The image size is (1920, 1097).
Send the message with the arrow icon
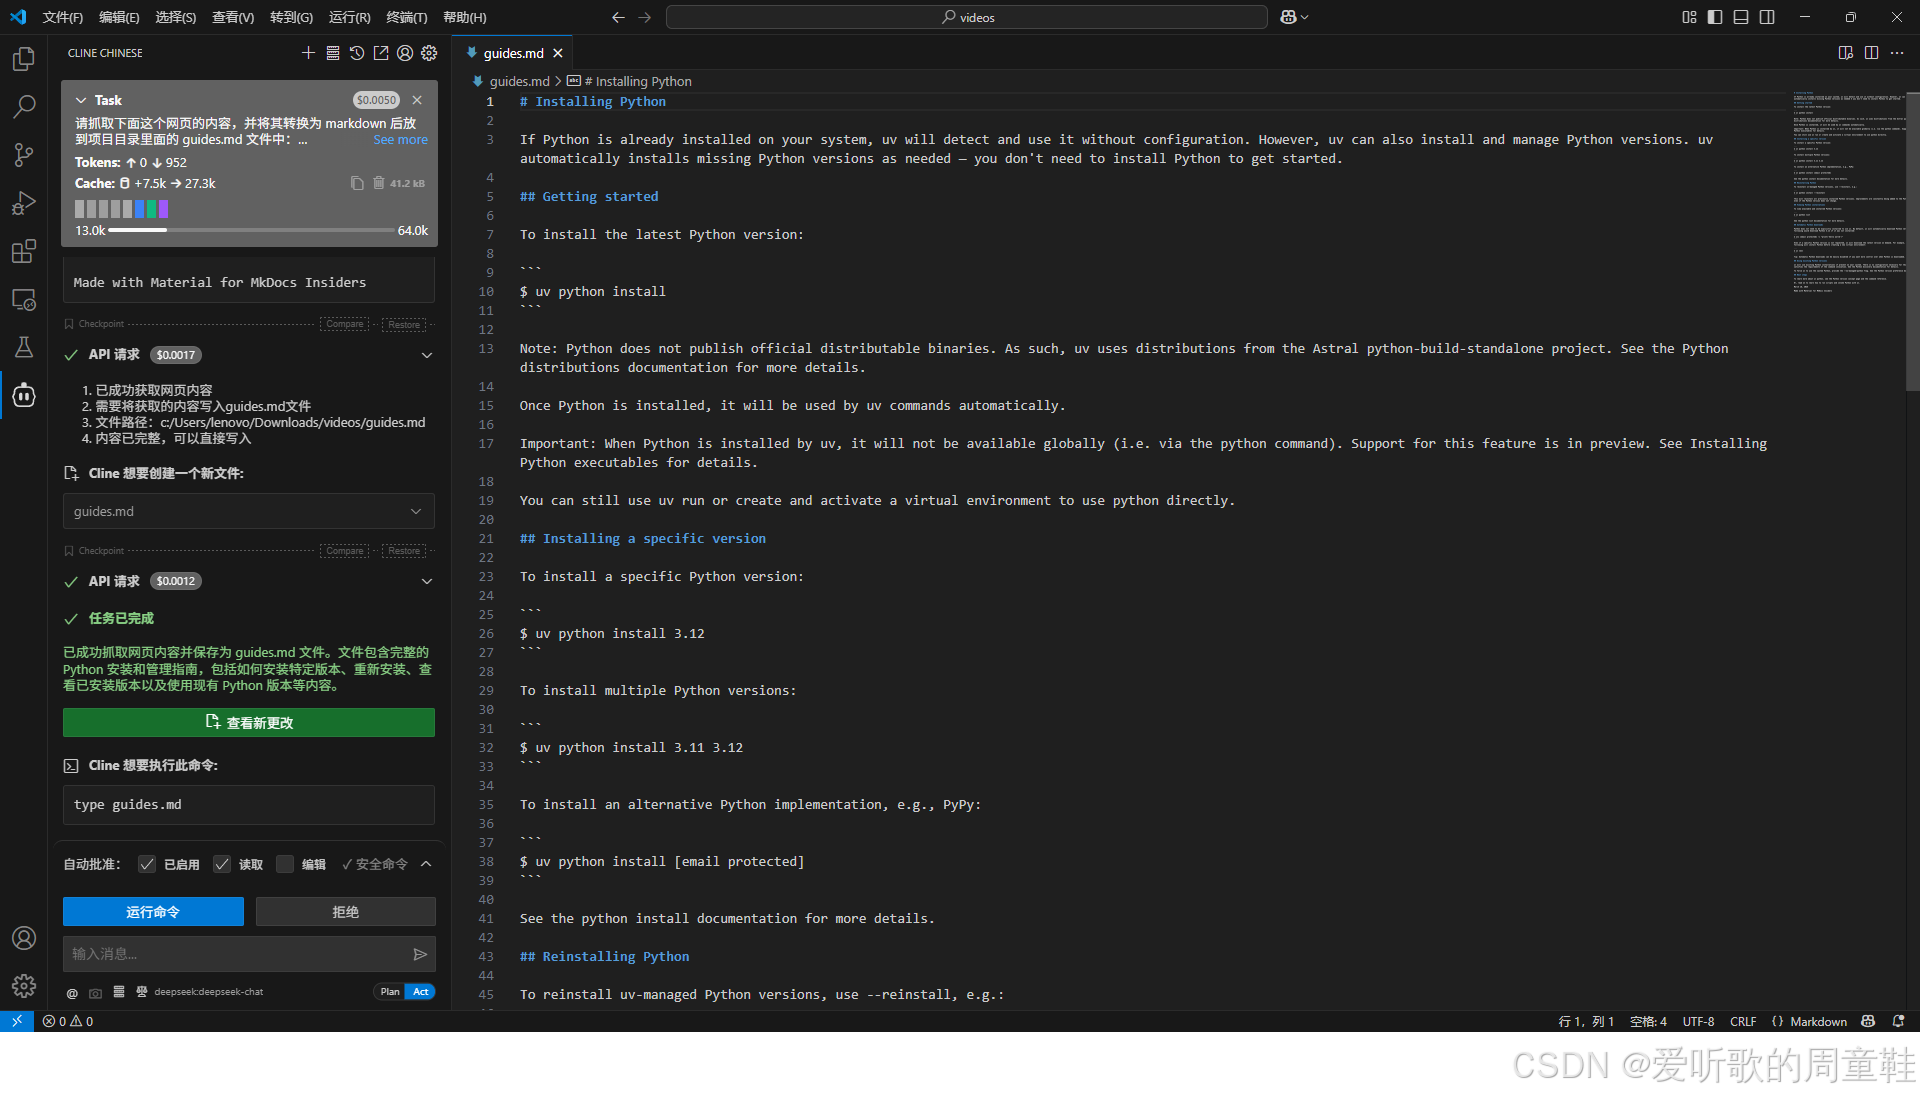point(420,954)
